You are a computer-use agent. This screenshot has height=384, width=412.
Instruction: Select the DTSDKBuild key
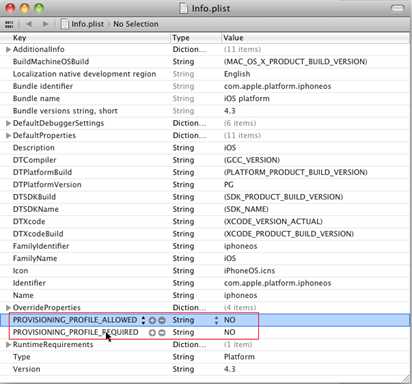[34, 197]
